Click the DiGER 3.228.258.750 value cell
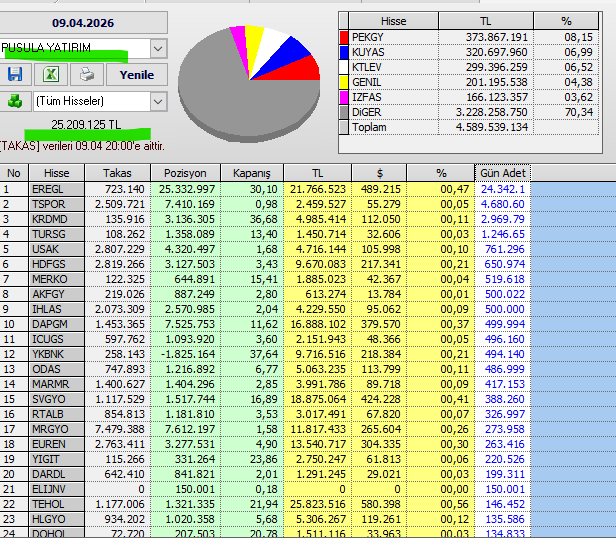616x538 pixels. coord(486,112)
